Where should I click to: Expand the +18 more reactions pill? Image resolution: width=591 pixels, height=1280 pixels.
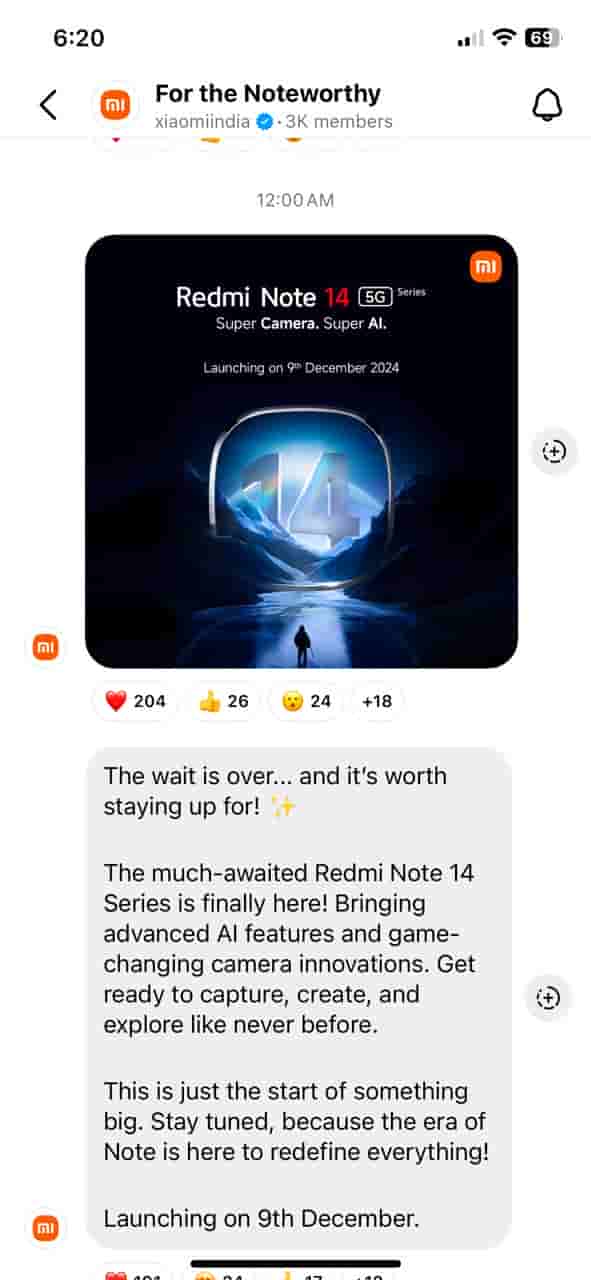(x=377, y=701)
